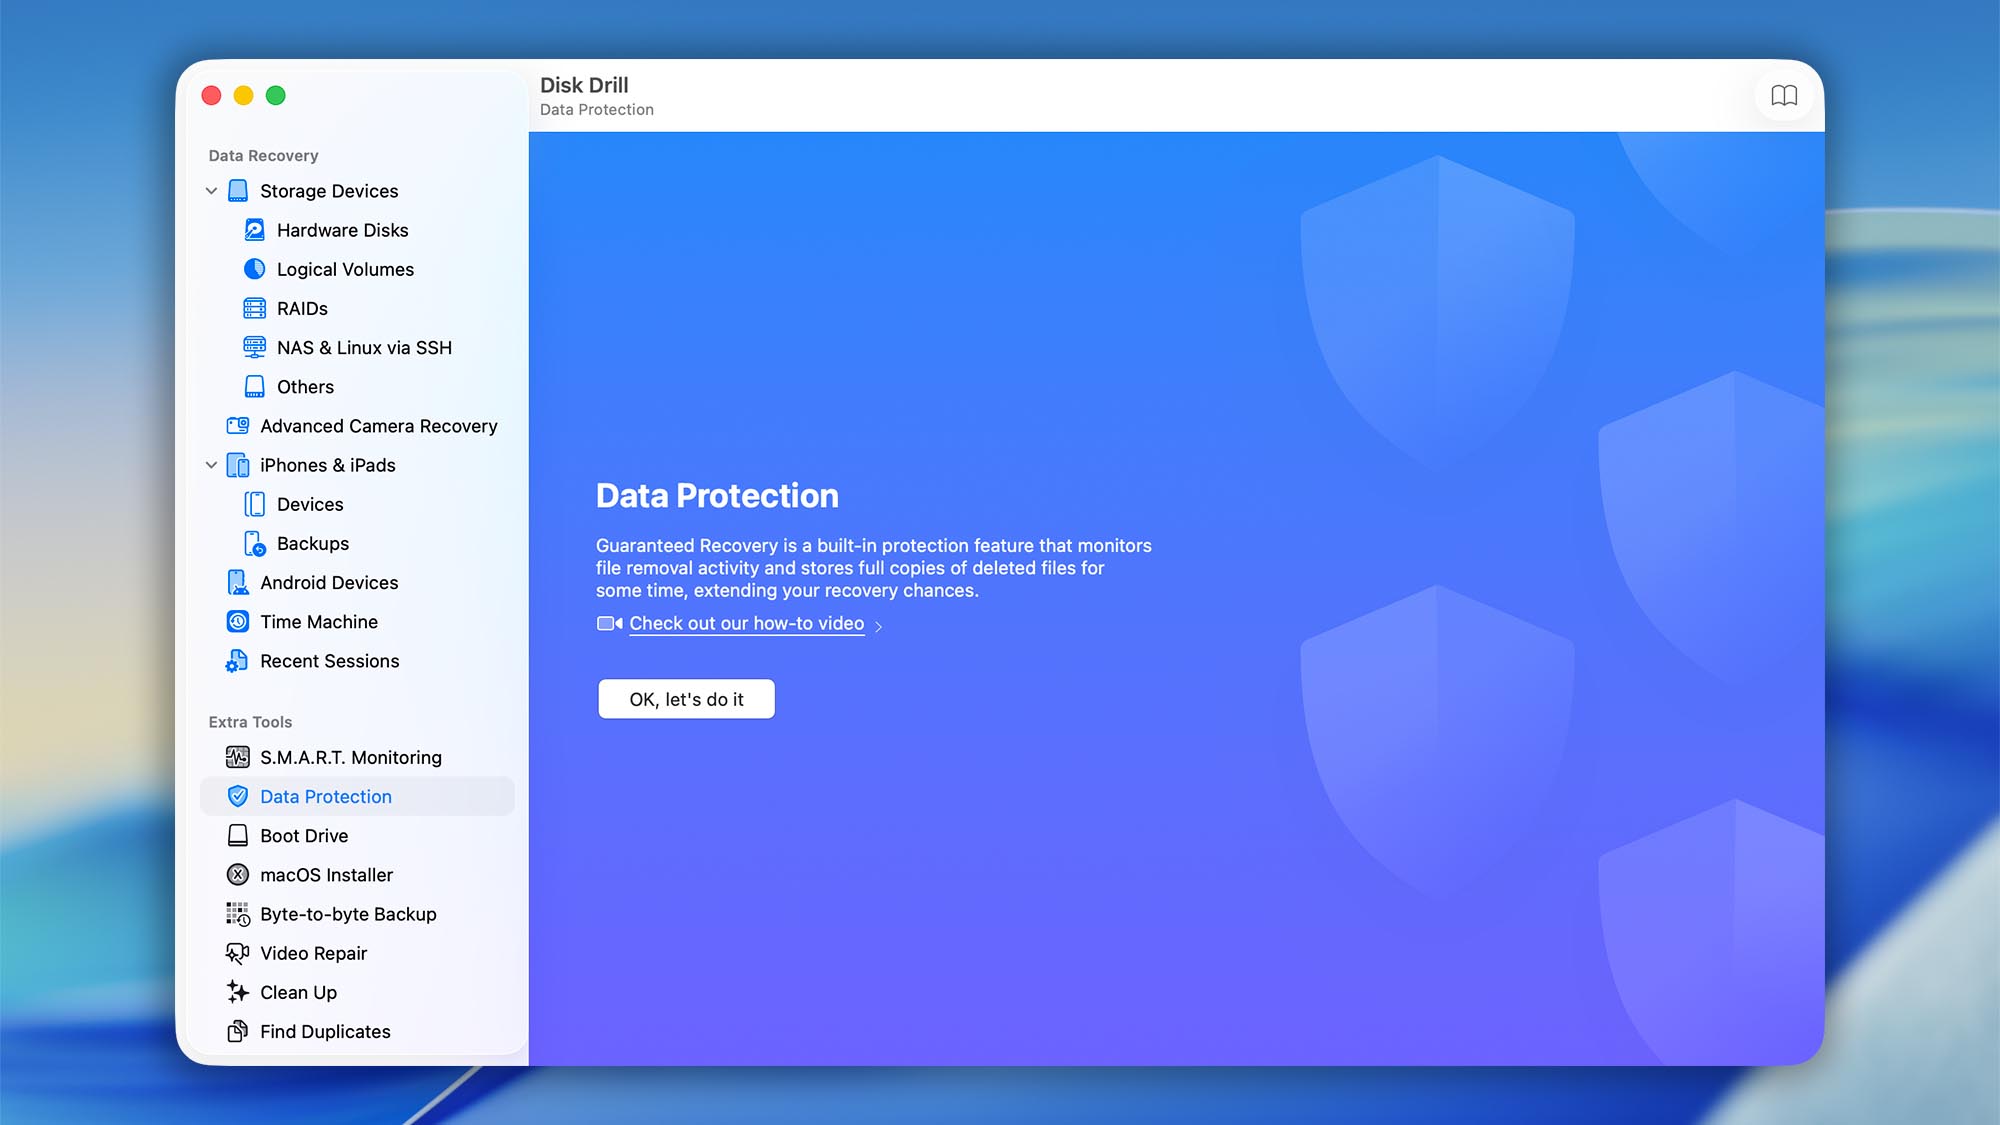2000x1125 pixels.
Task: Close the Disk Drill window
Action: pos(211,95)
